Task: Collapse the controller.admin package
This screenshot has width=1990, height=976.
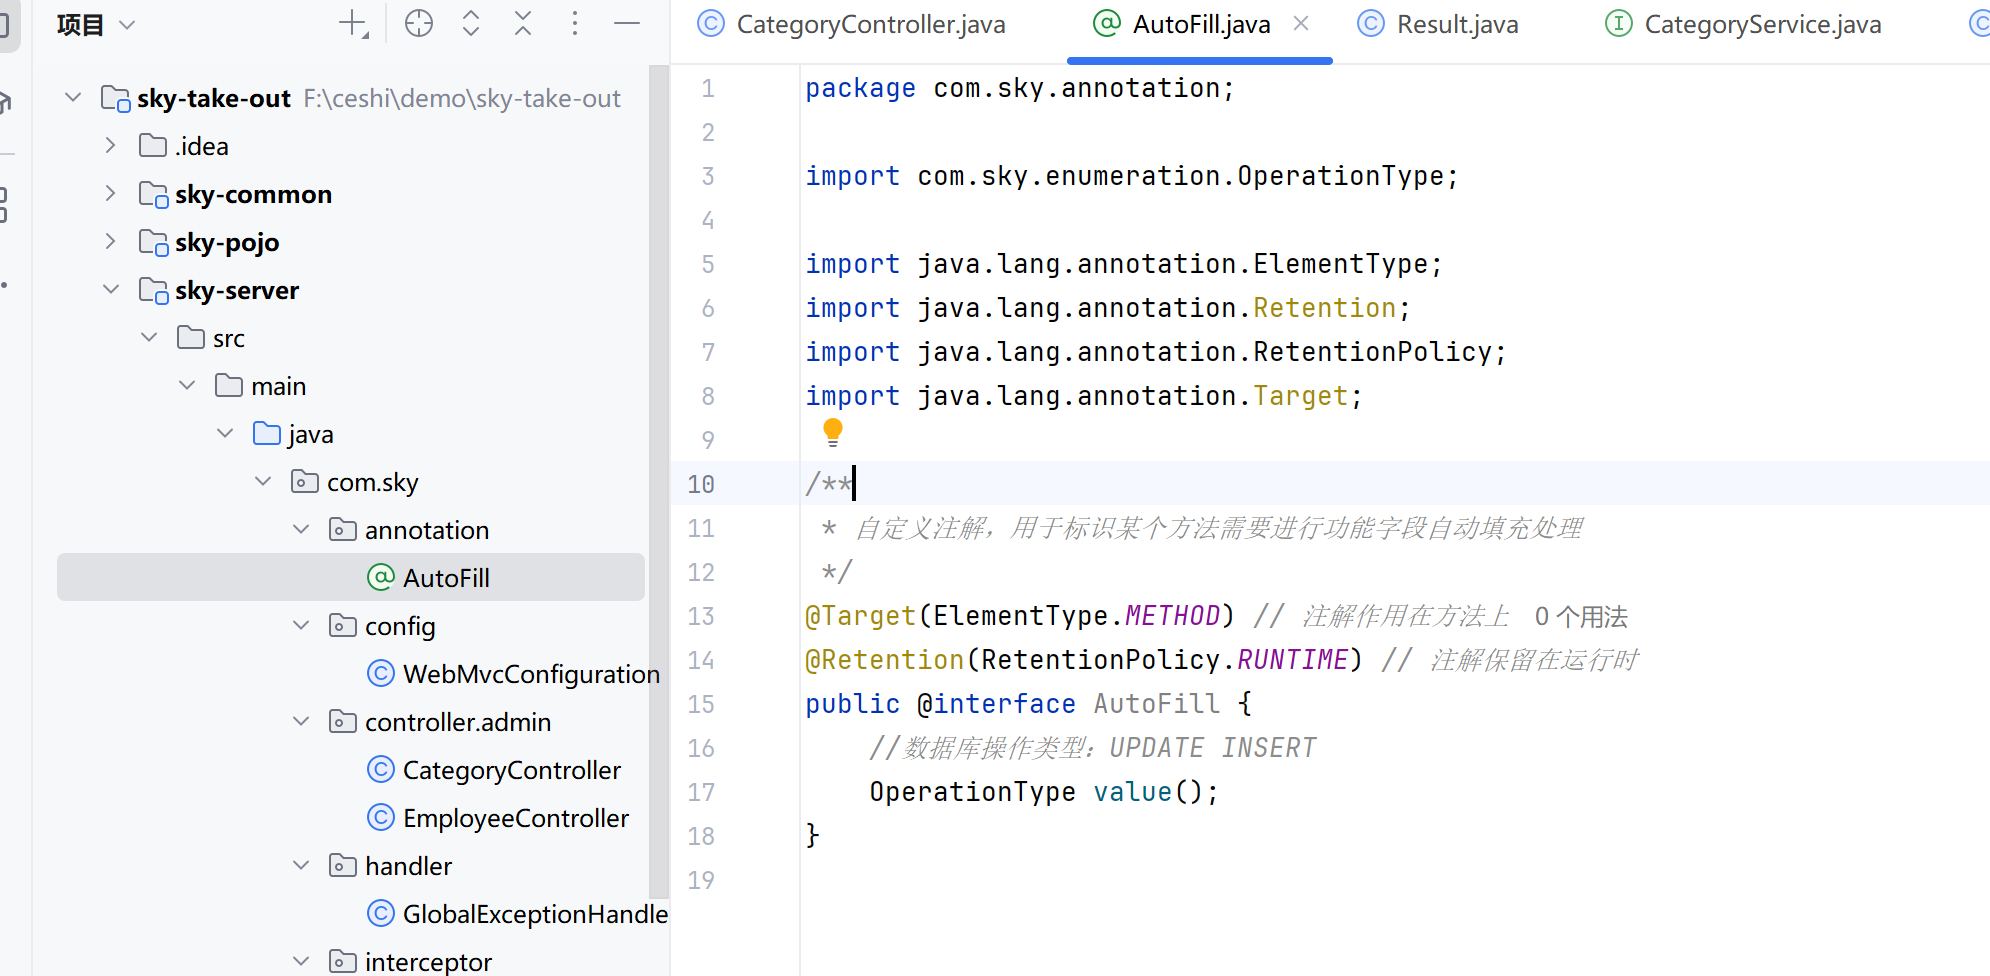Action: point(301,722)
